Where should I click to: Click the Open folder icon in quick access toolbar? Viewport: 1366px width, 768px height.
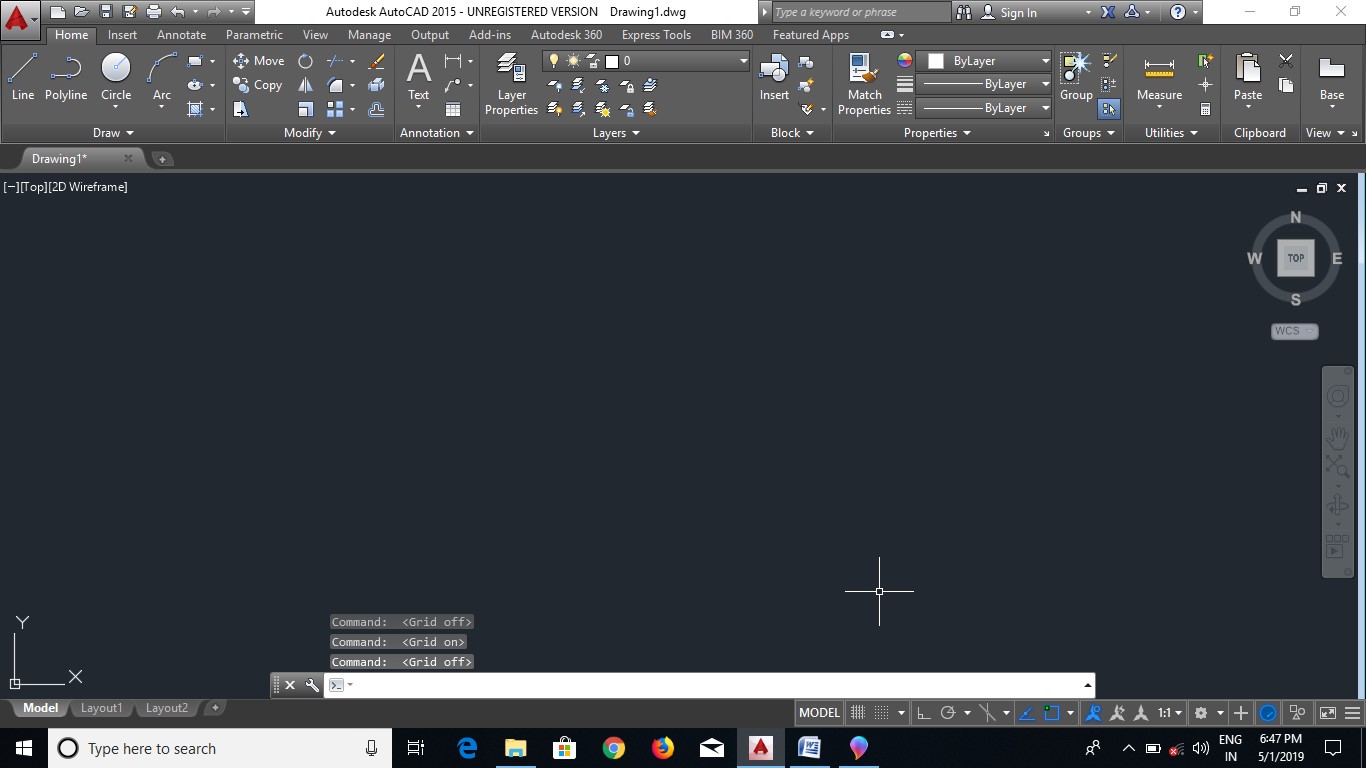(x=81, y=12)
